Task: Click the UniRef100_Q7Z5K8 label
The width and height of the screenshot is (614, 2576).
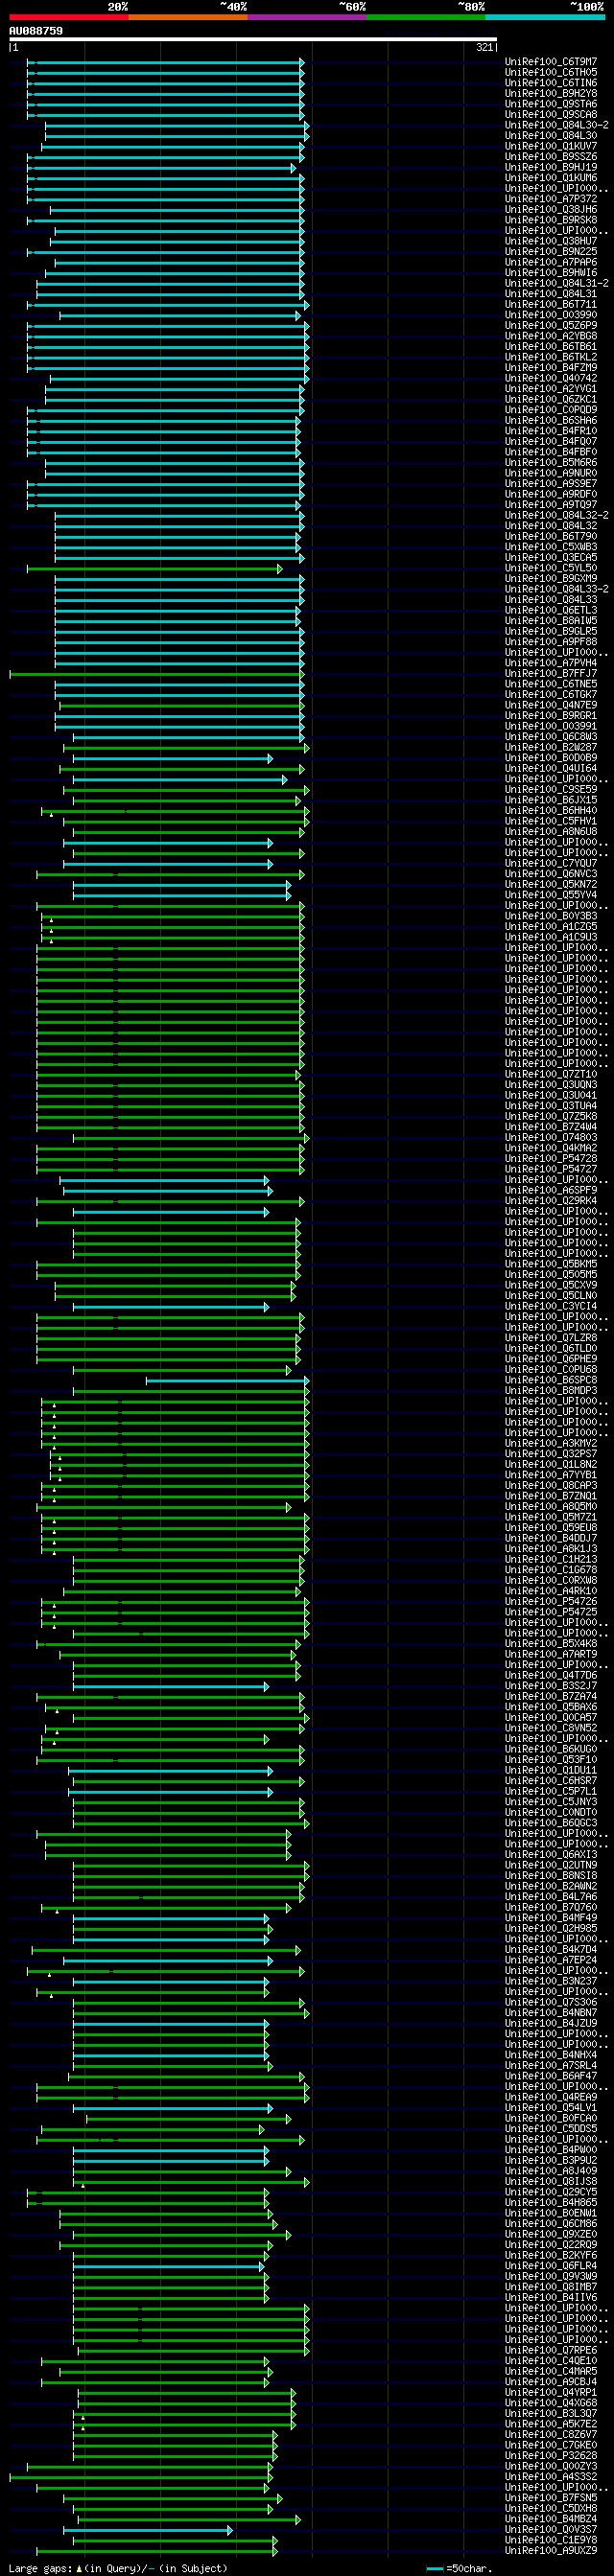Action: 551,1116
